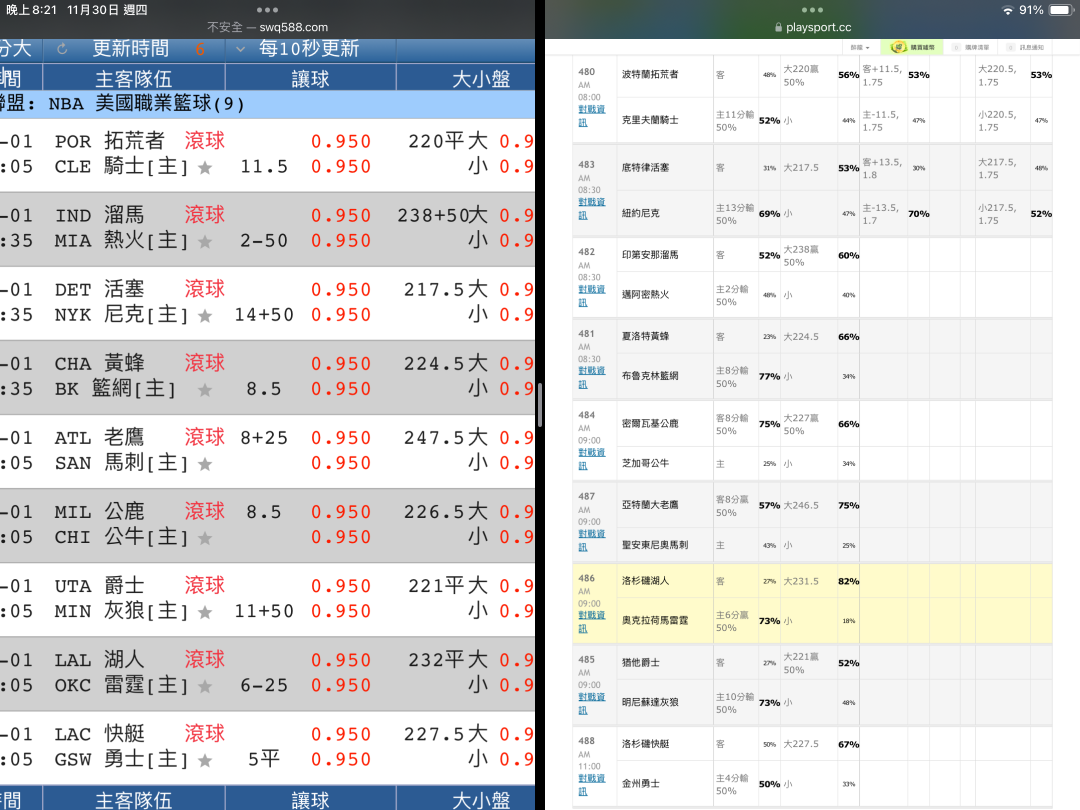This screenshot has height=810, width=1080.
Task: Tap the Wi-Fi status icon
Action: 1008,10
